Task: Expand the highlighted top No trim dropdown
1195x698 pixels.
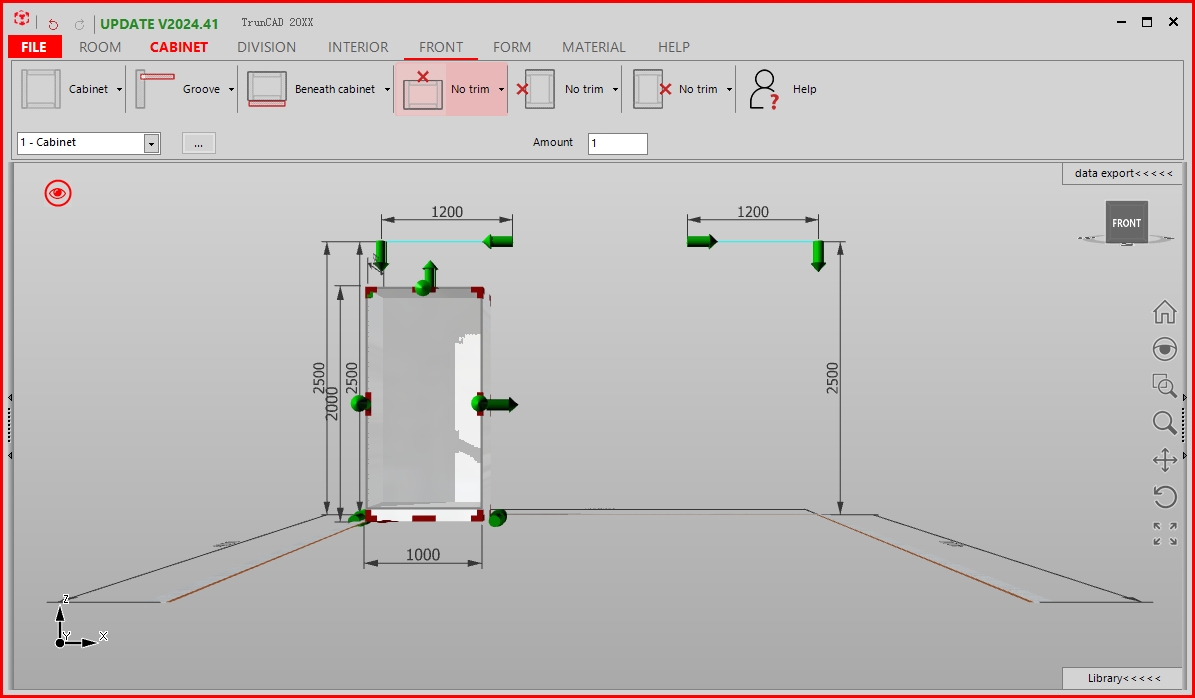Action: (501, 90)
